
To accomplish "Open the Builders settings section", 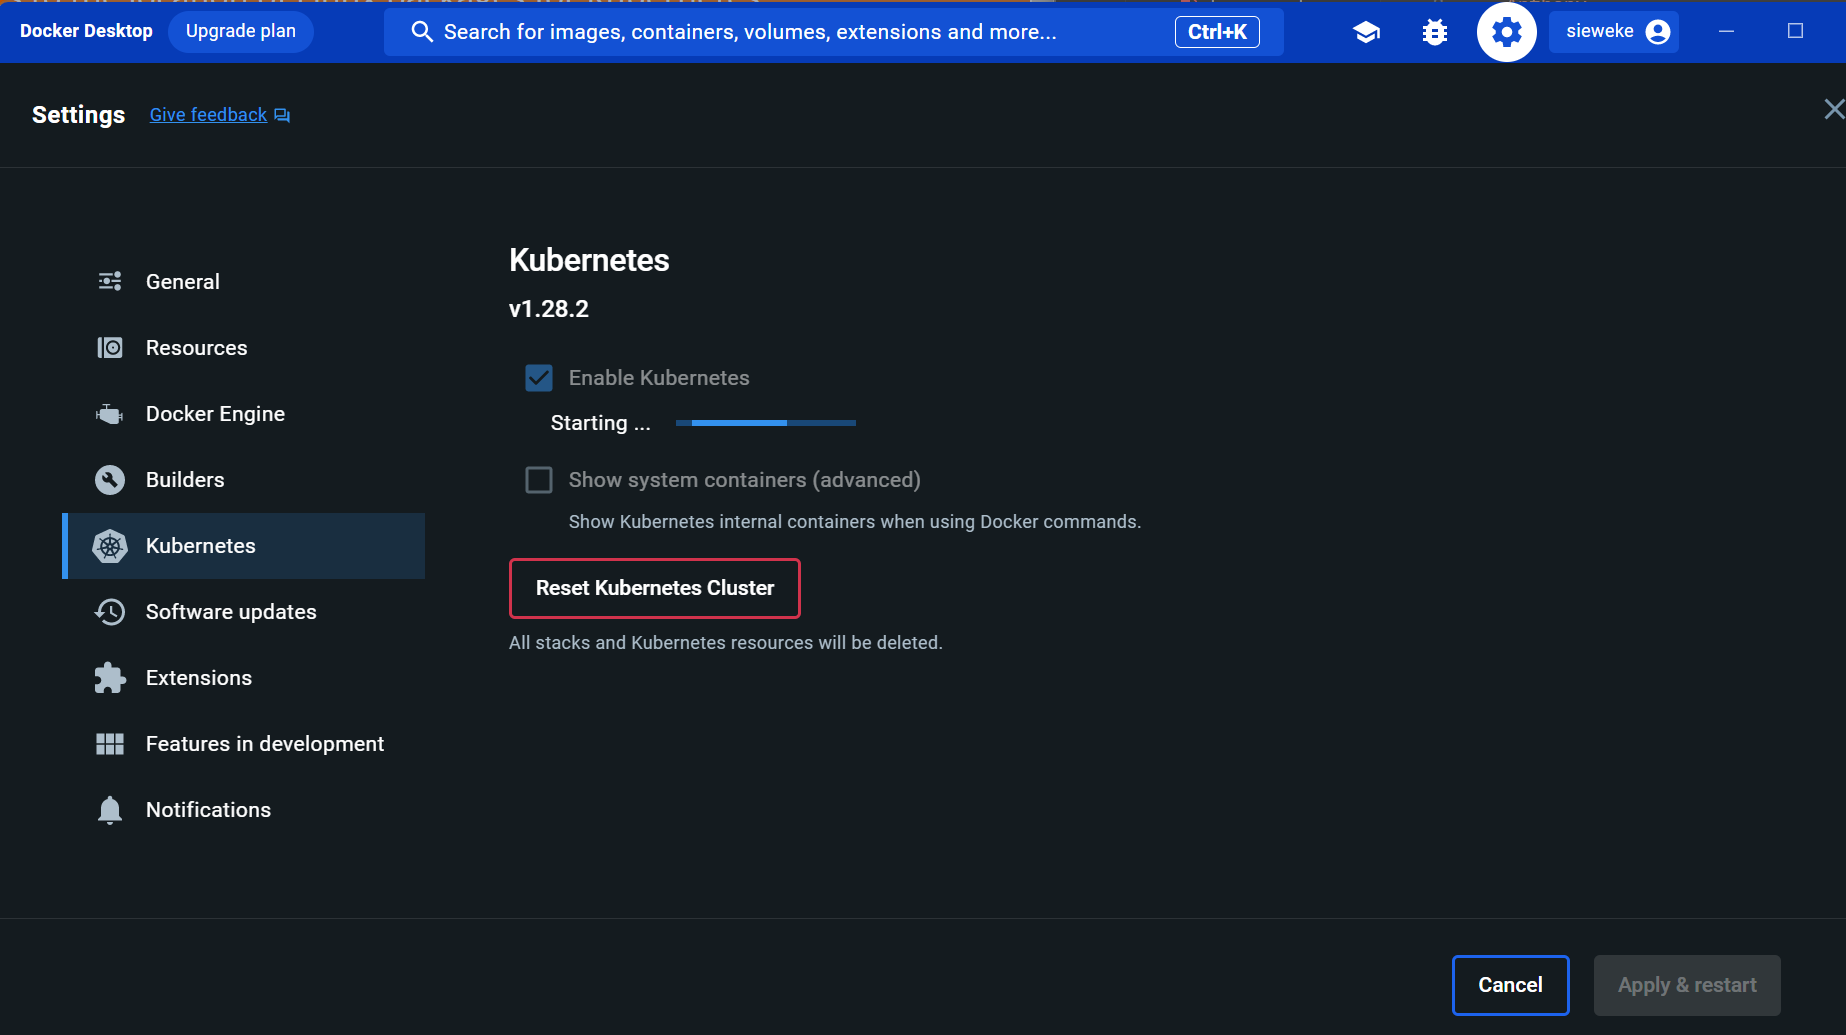I will pyautogui.click(x=244, y=480).
